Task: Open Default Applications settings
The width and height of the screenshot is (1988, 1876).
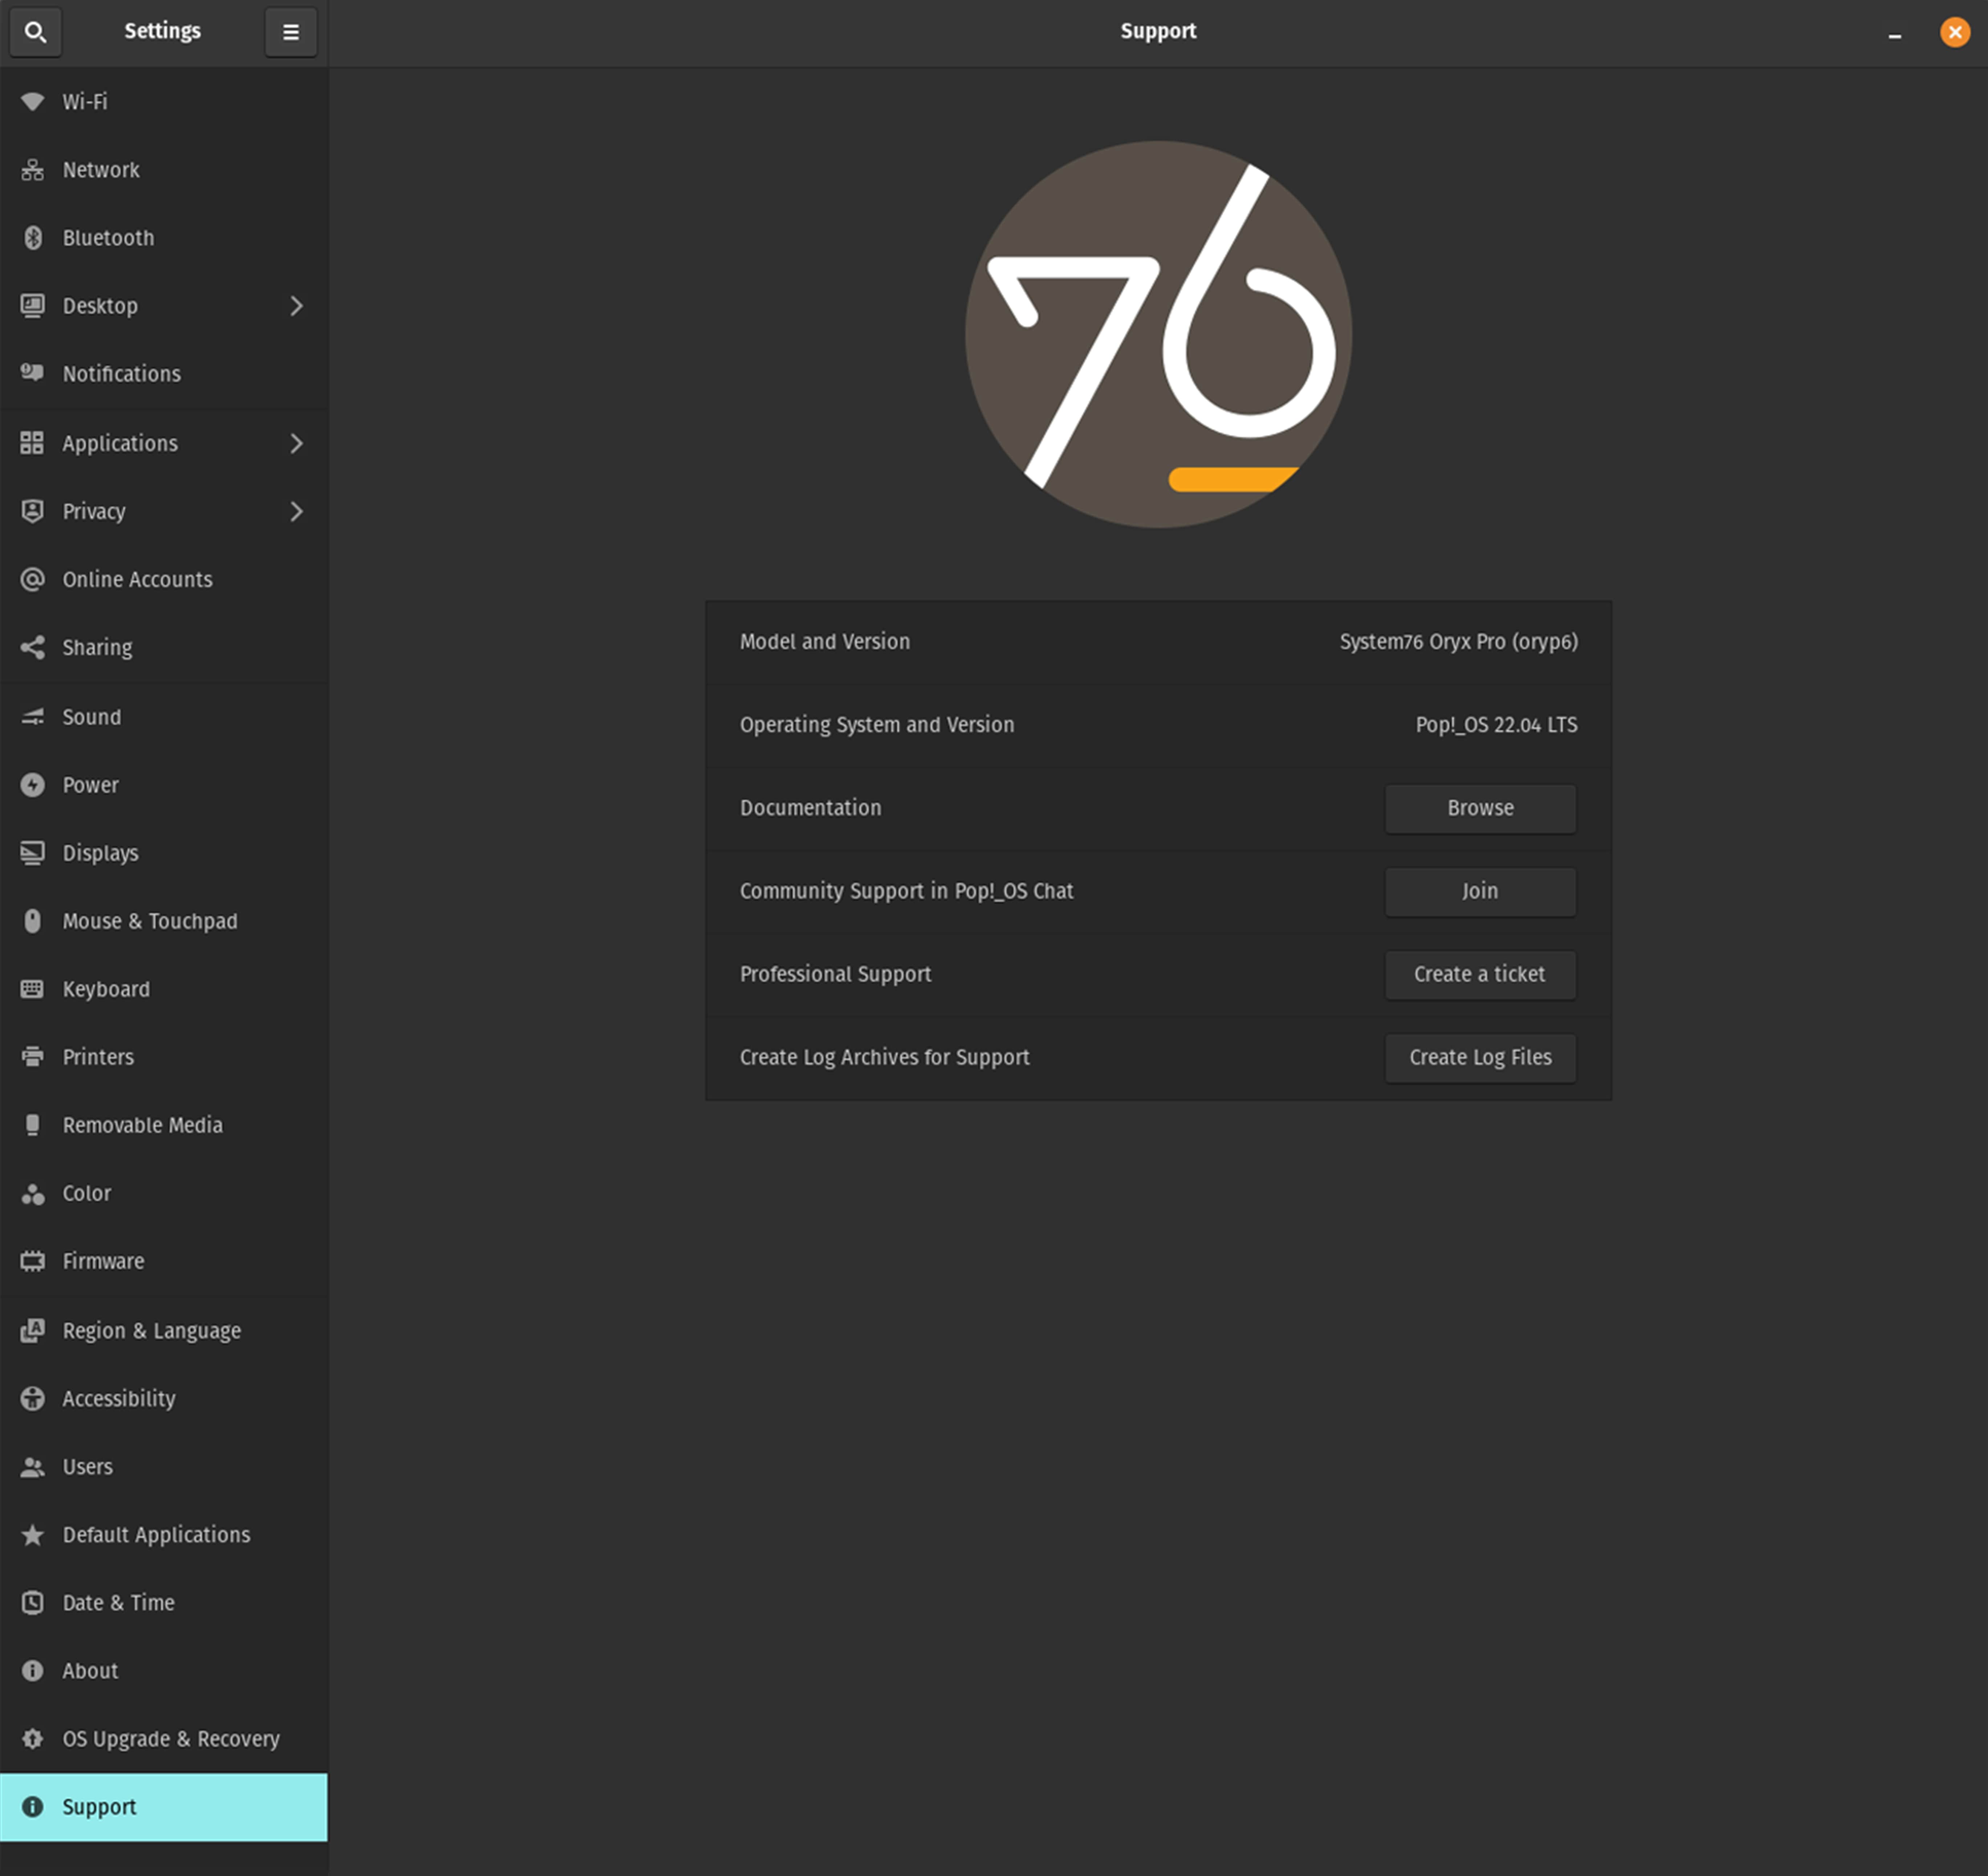Action: tap(164, 1535)
